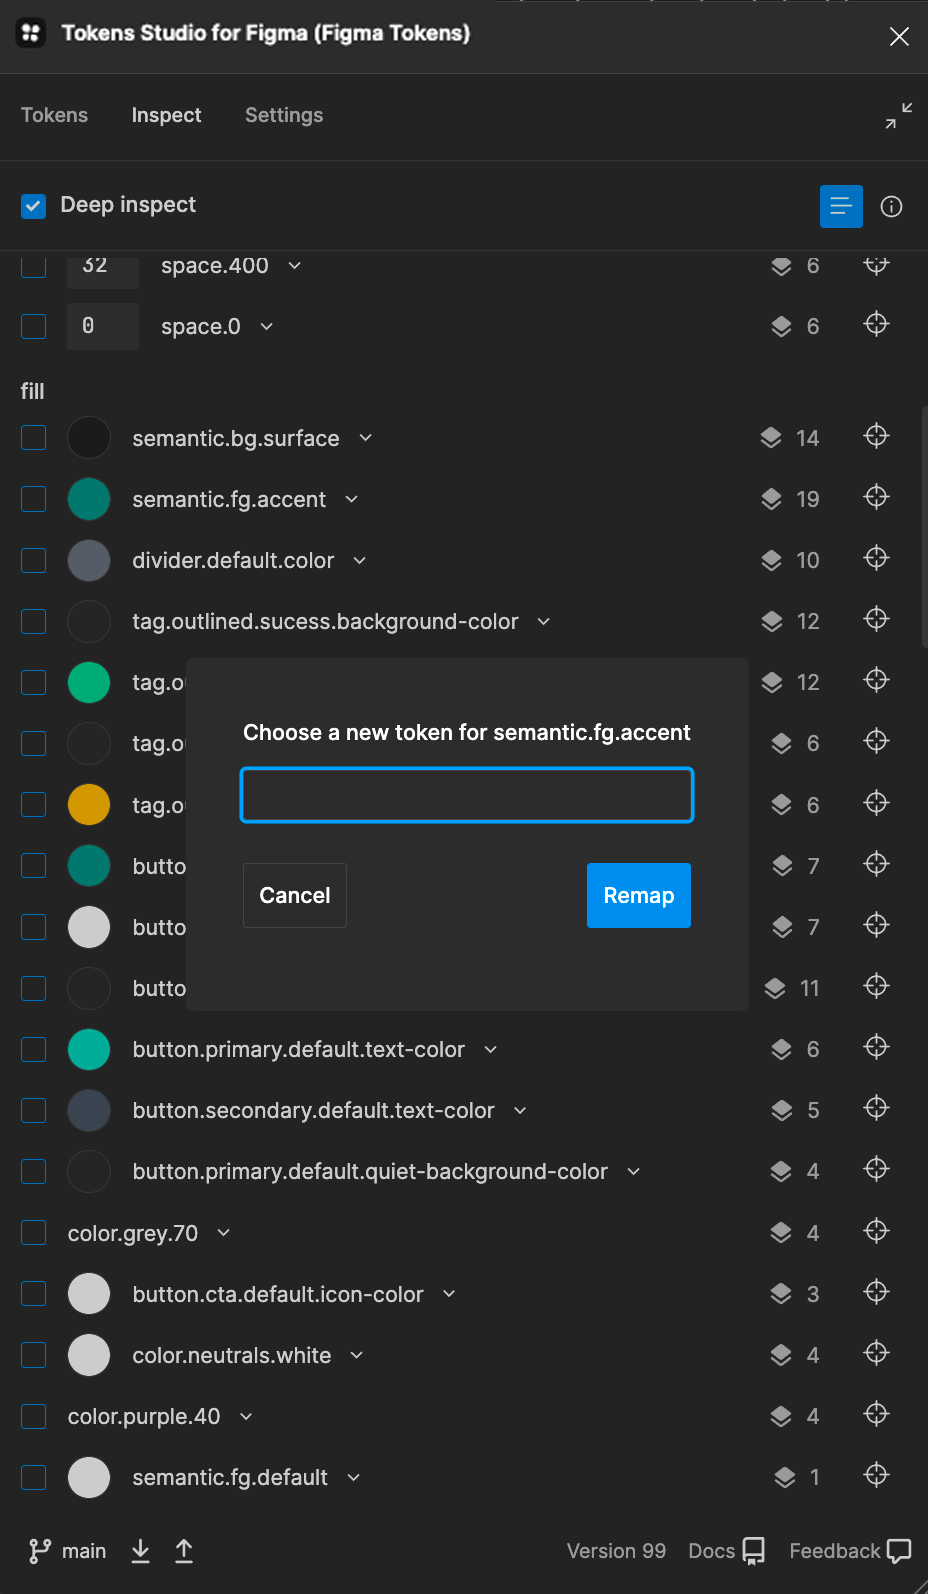Screen dimensions: 928x1594
Task: Click the main branch name
Action: point(84,1551)
